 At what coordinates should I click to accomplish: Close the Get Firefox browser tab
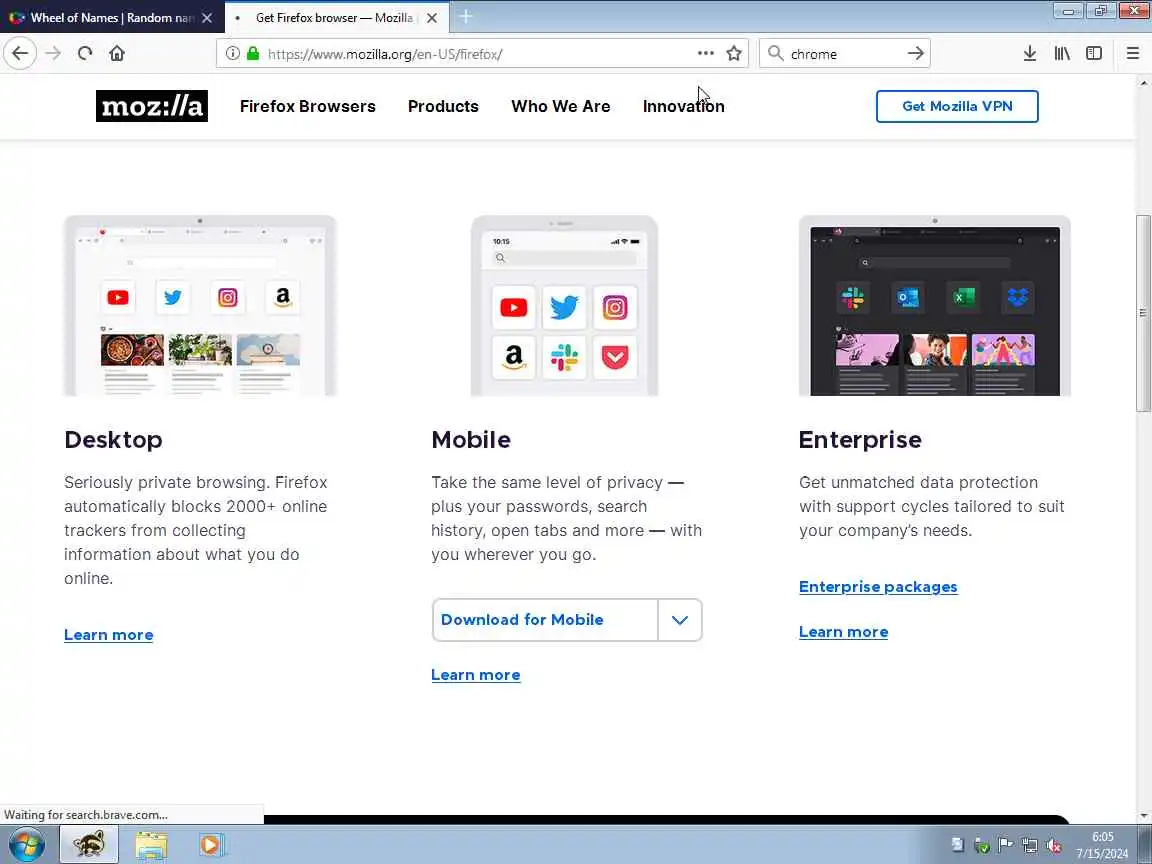432,18
